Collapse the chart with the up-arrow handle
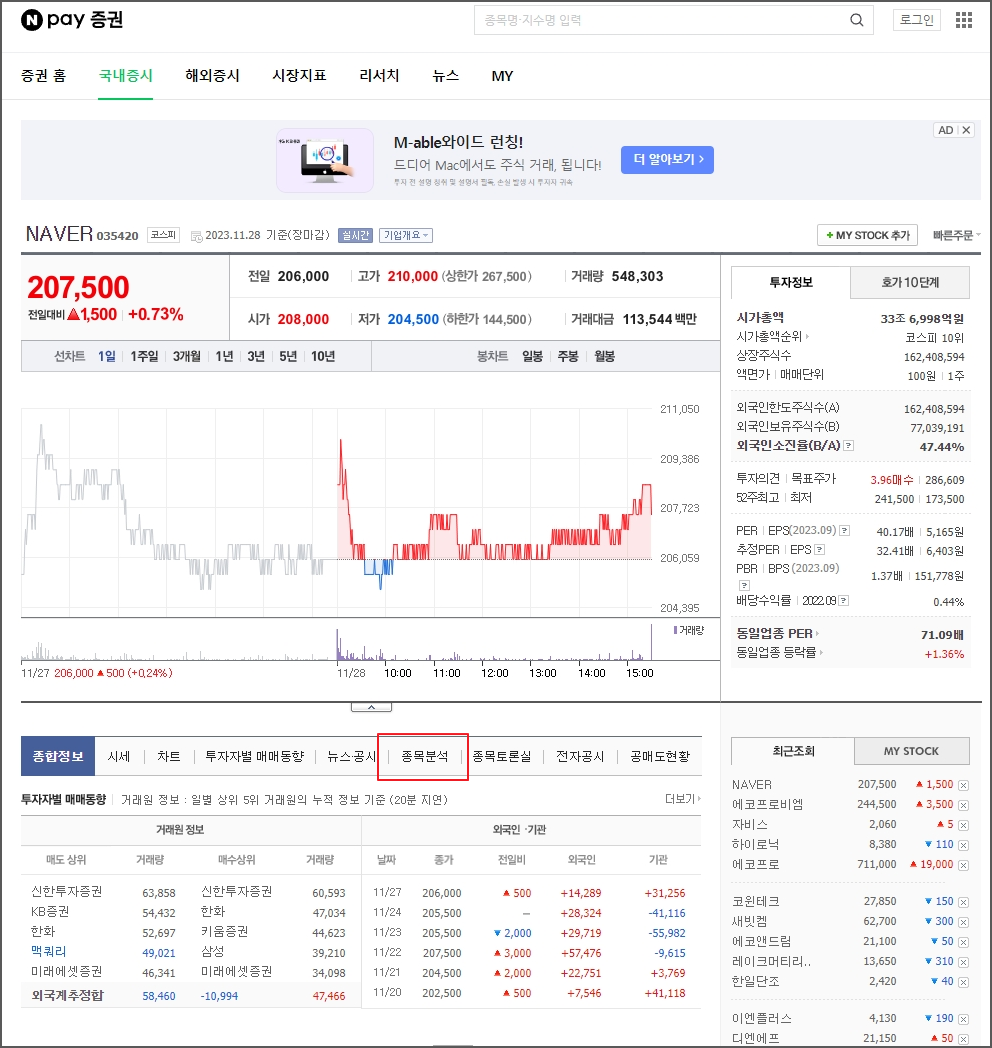Screen dimensions: 992x1048 tap(372, 707)
